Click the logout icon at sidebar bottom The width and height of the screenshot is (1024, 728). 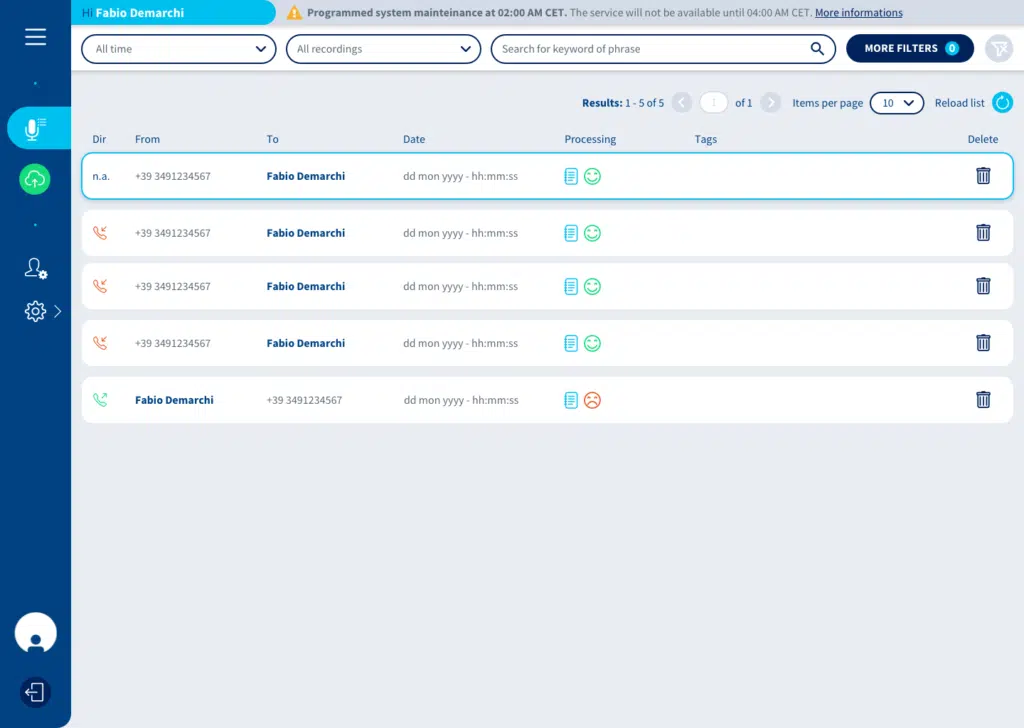click(35, 692)
